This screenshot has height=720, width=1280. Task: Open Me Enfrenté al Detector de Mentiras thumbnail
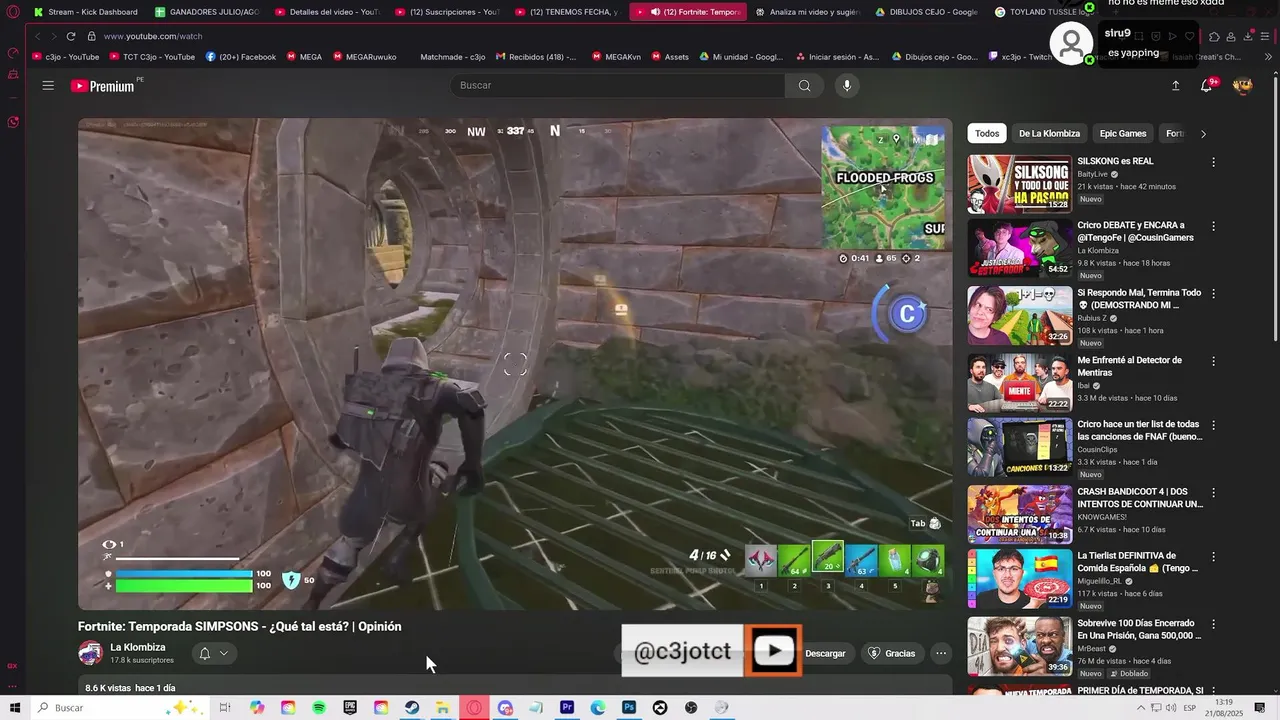[1019, 382]
